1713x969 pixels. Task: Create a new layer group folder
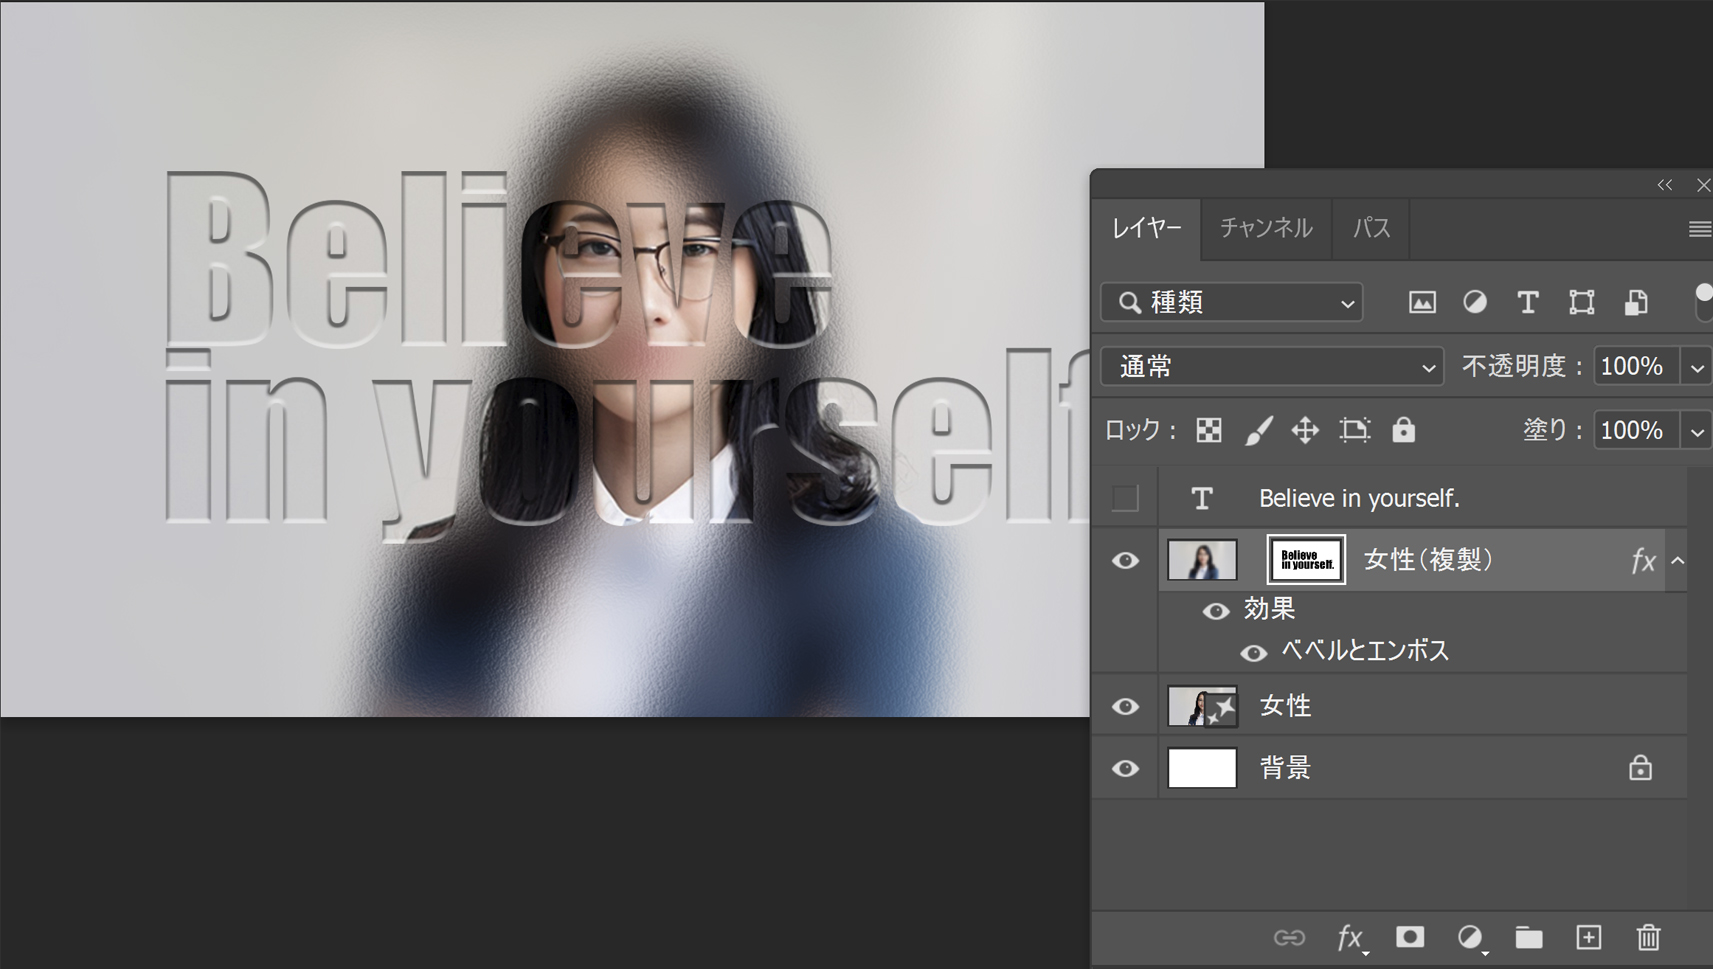click(1528, 937)
